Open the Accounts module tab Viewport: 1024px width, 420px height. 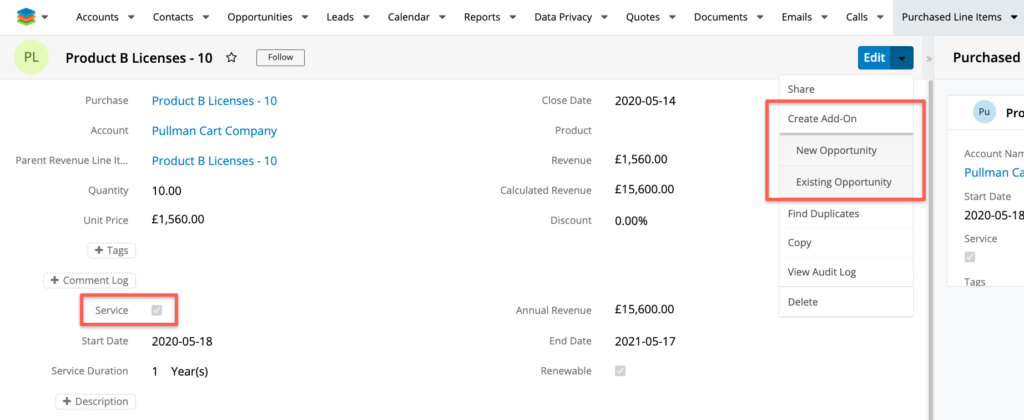click(97, 18)
